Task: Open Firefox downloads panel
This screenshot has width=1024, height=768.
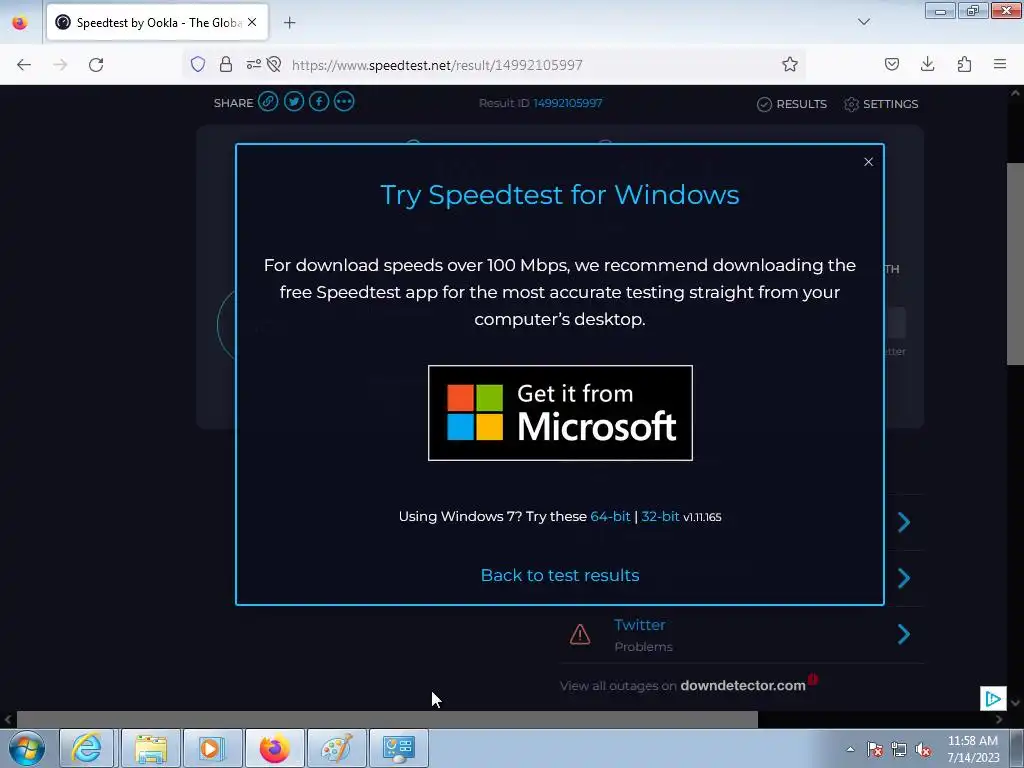Action: pos(927,64)
